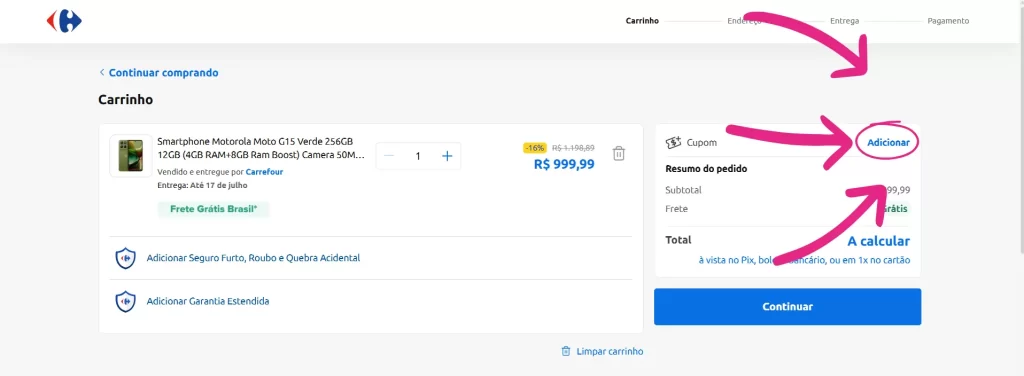Open the Continuar comprando link

[163, 72]
